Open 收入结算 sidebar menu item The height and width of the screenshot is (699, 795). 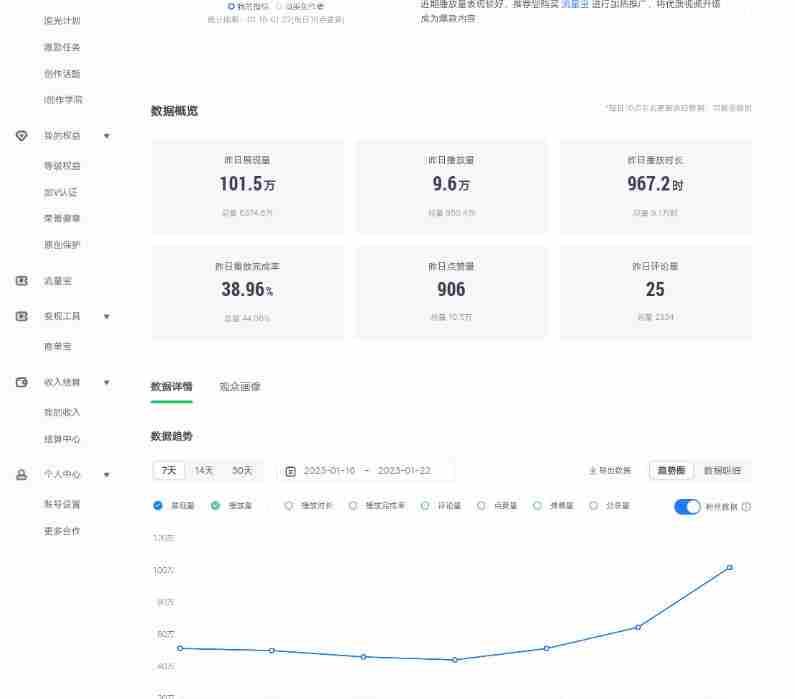click(62, 382)
